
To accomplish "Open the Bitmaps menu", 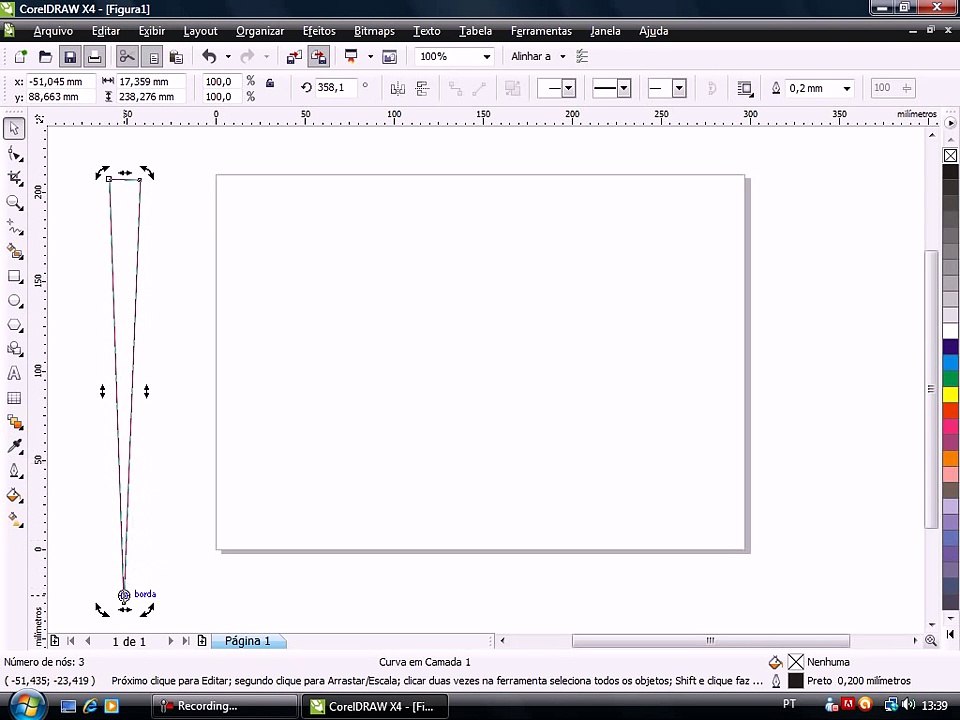I will [374, 31].
